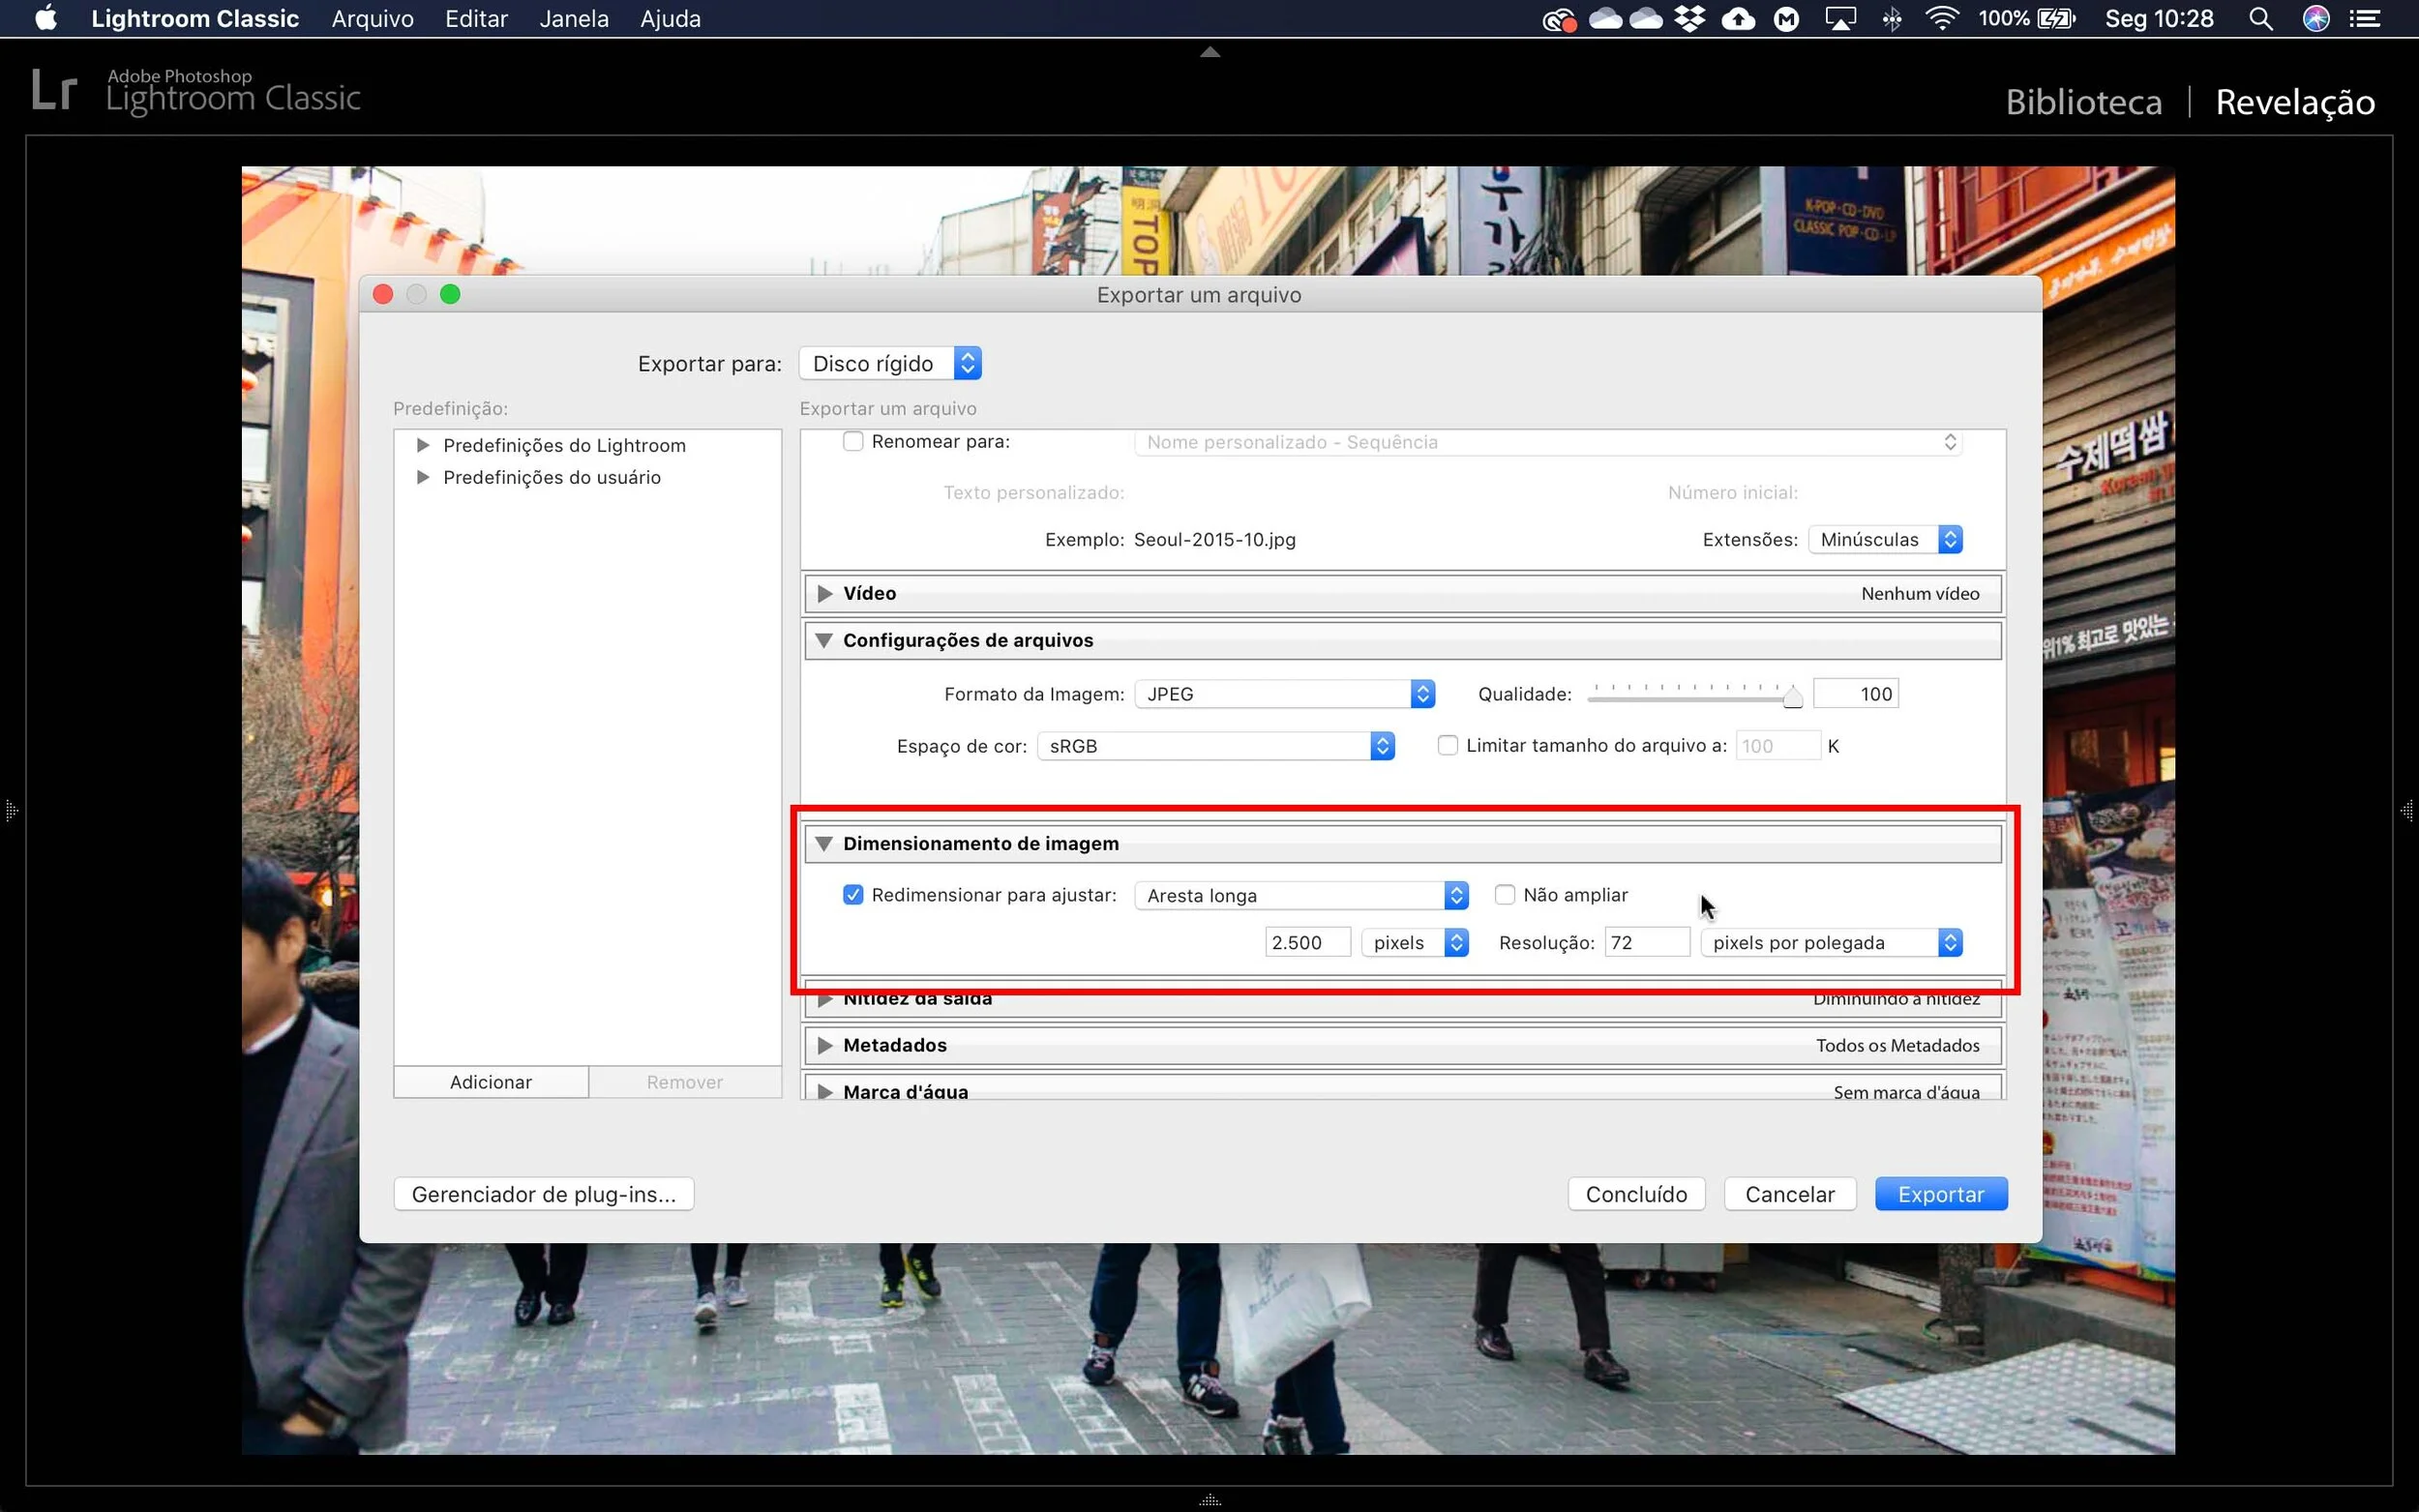This screenshot has width=2419, height=1512.
Task: Expand the Metadados section
Action: pos(825,1045)
